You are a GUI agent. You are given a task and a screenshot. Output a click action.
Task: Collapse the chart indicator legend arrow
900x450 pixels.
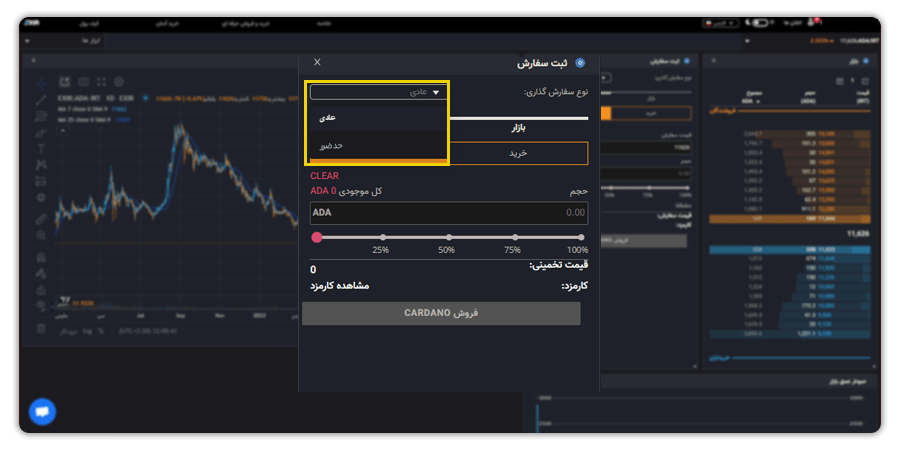pos(63,131)
